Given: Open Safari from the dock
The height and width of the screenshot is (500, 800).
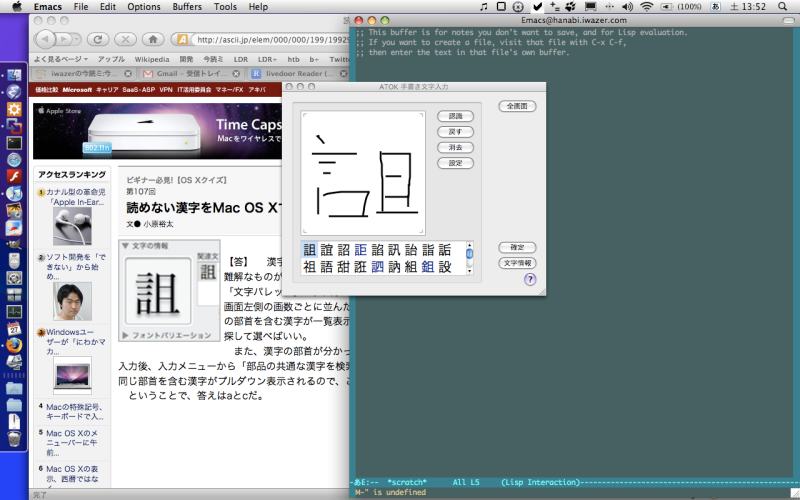Looking at the screenshot, I should point(14,160).
